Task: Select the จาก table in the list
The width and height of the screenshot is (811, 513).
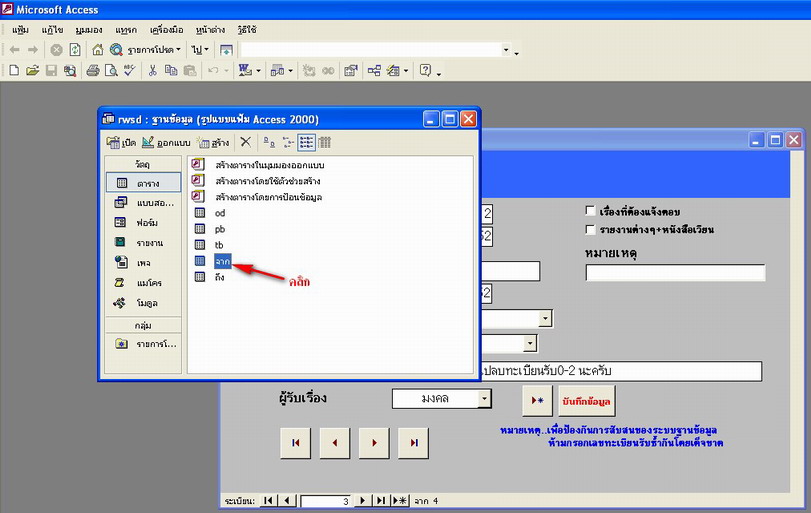Action: (220, 261)
